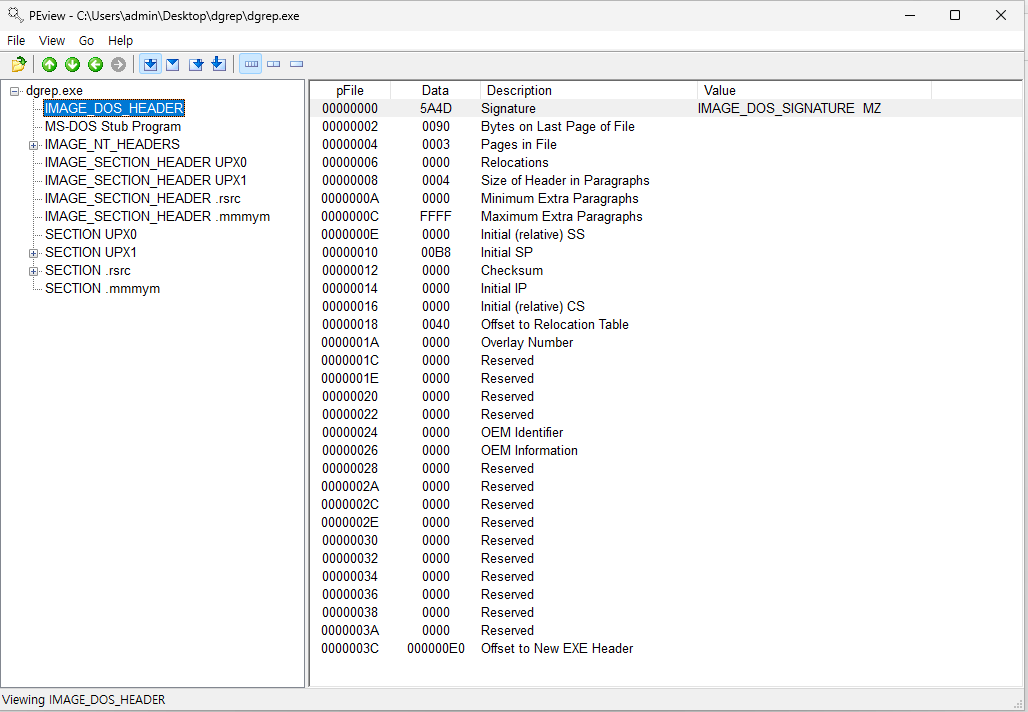The image size is (1028, 712).
Task: Click the OEM Information row
Action: pos(665,451)
